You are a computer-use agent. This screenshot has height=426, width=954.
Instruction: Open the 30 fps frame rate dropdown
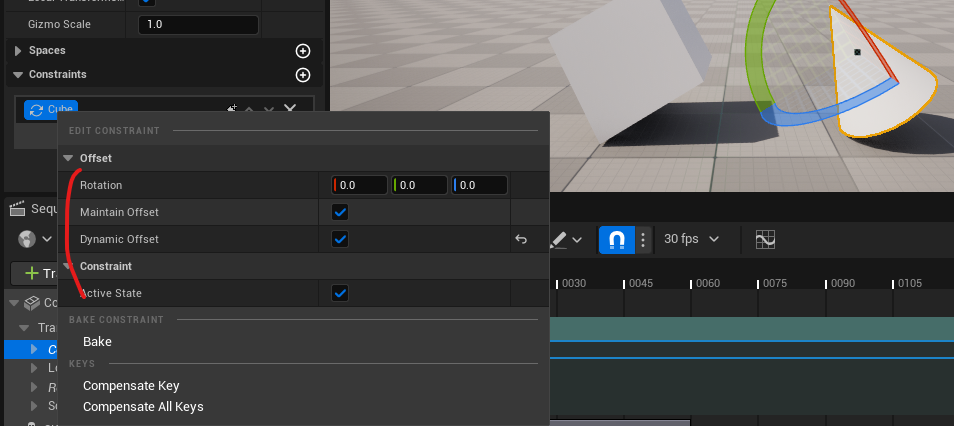pos(692,239)
